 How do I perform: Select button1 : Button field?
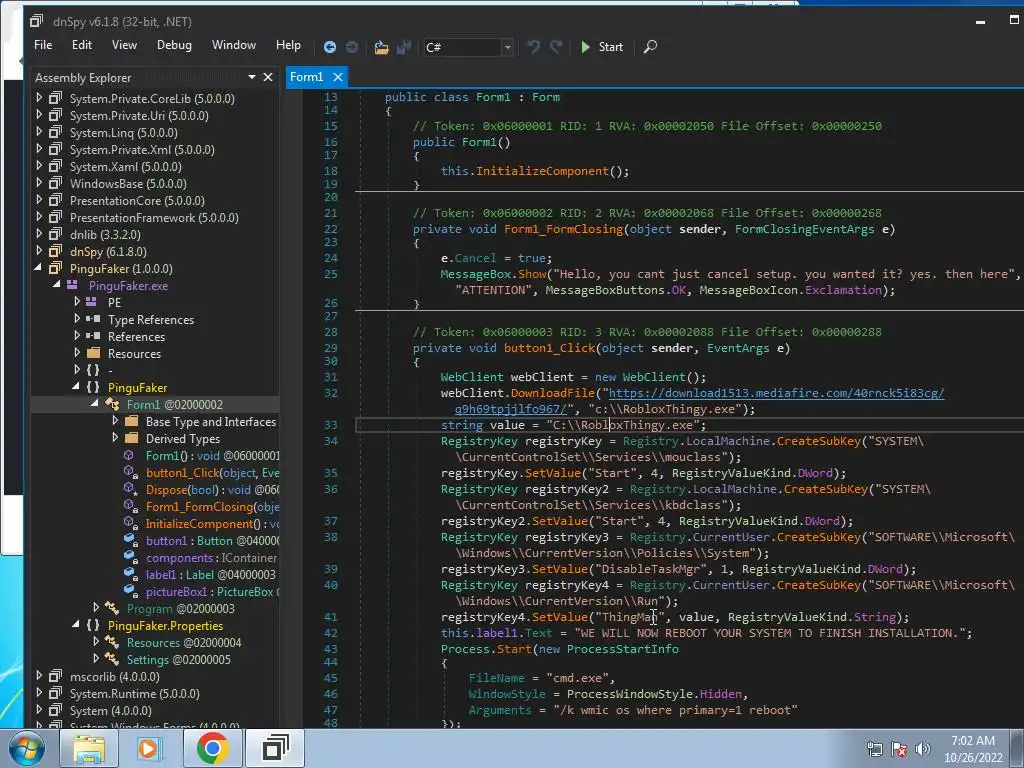pos(212,541)
